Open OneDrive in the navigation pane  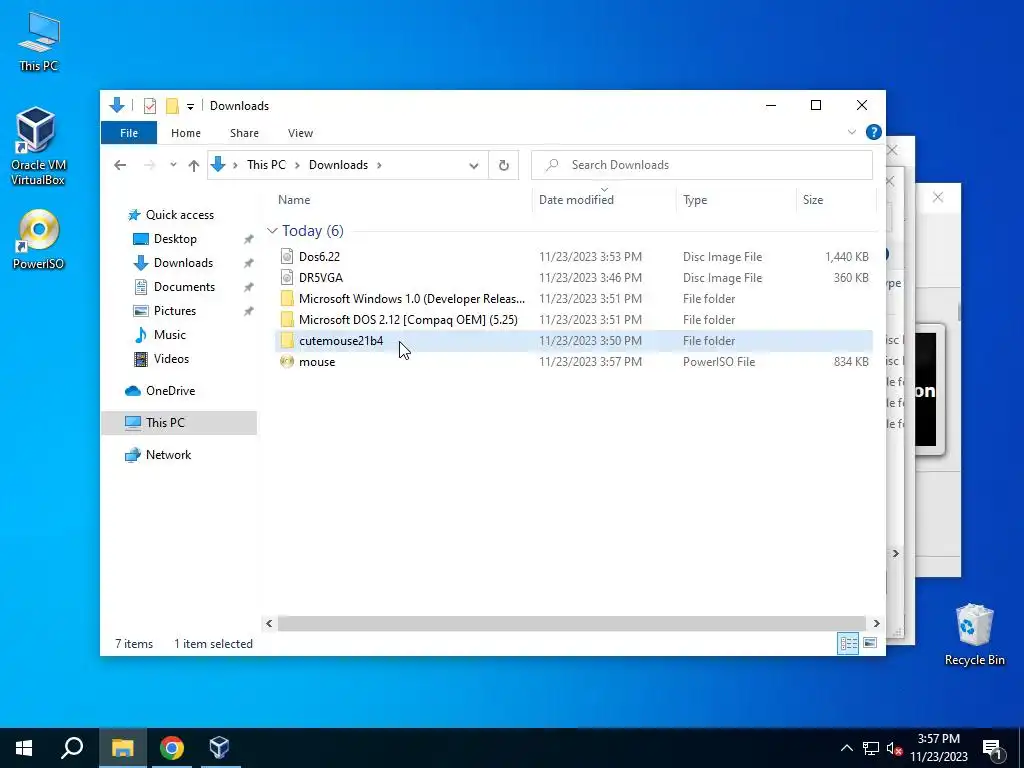coord(170,391)
